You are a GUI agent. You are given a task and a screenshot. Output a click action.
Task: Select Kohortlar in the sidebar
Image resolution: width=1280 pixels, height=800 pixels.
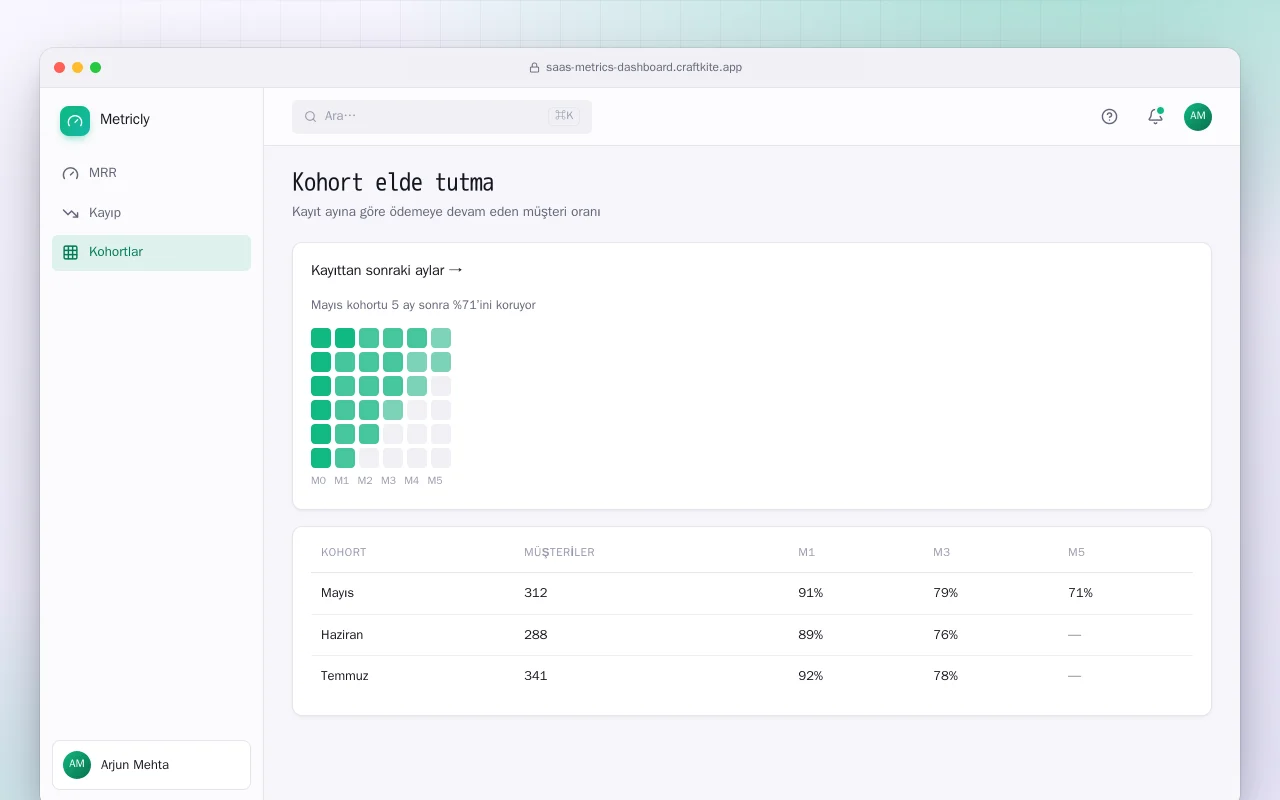[x=151, y=253]
